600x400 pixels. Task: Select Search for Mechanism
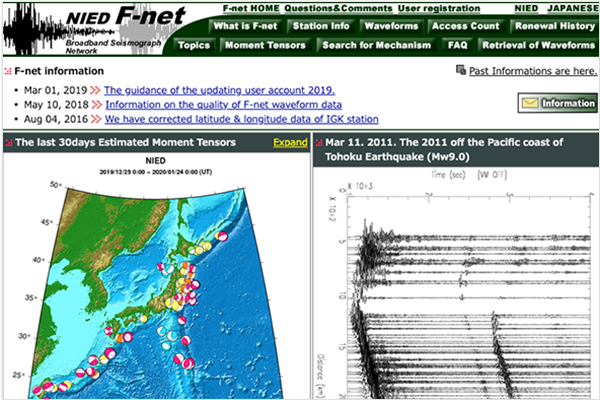click(376, 45)
